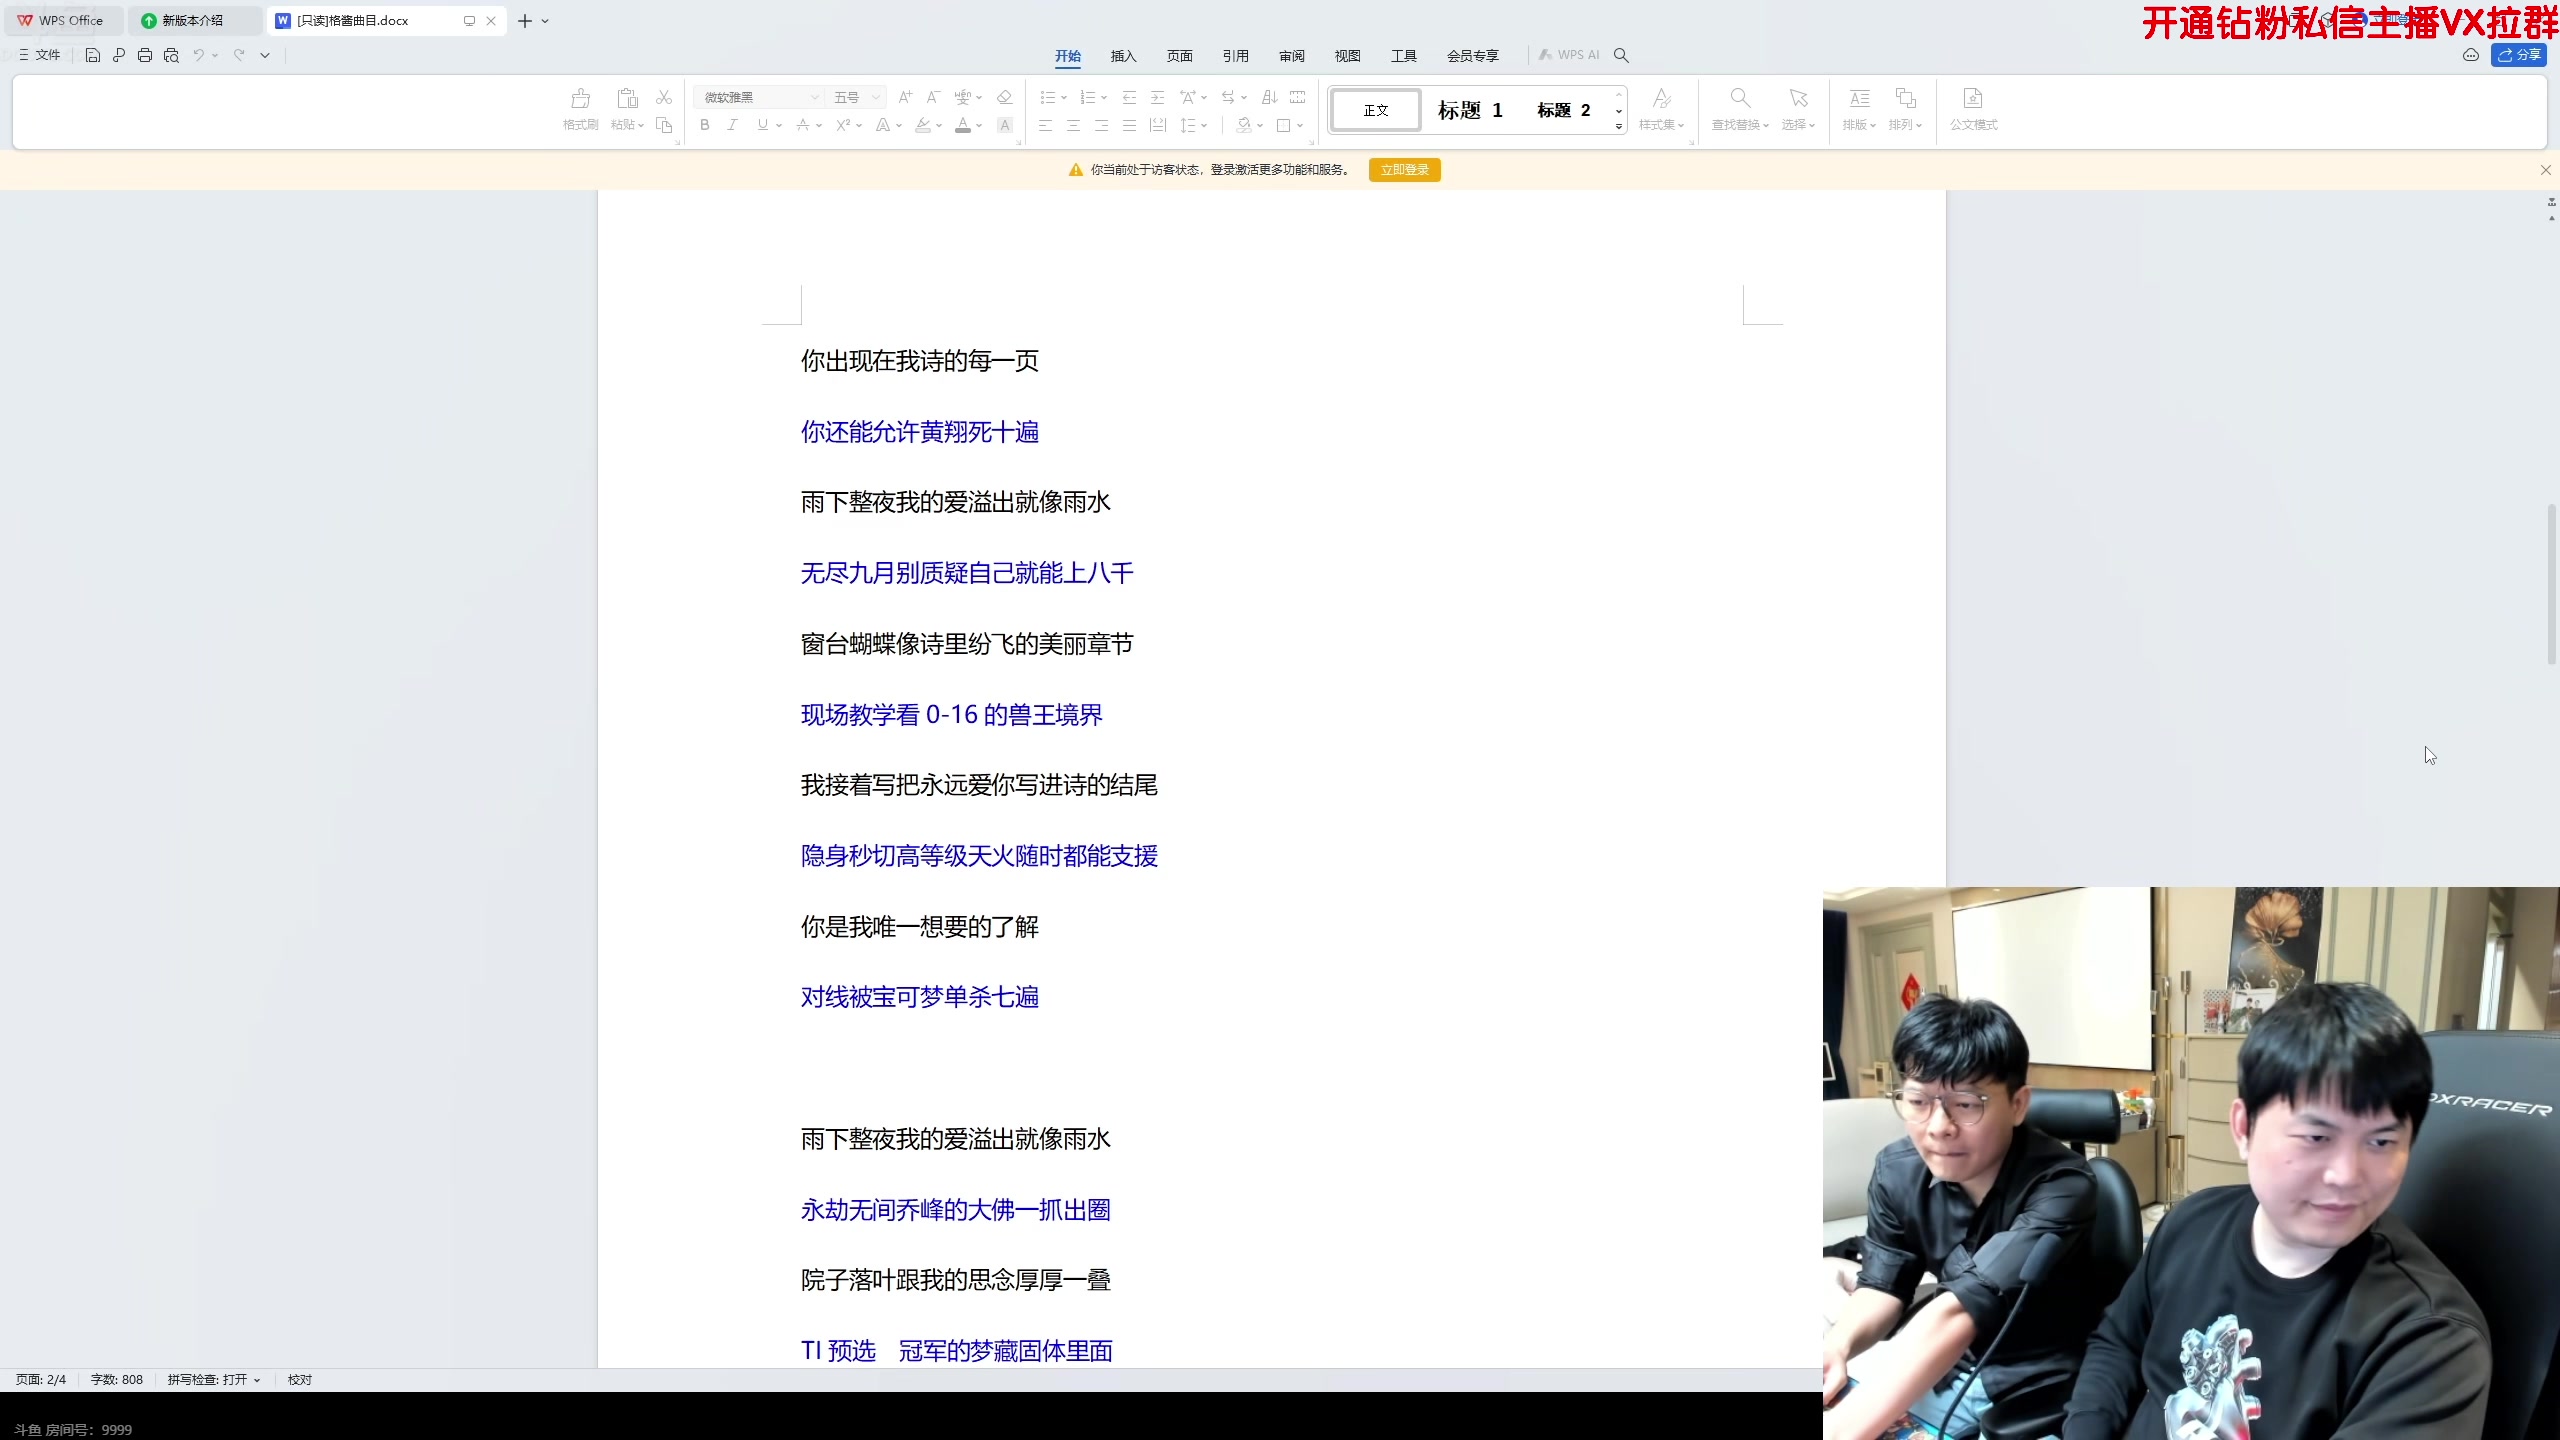Click the 立即登录 login button
Image resolution: width=2560 pixels, height=1440 pixels.
[x=1403, y=169]
